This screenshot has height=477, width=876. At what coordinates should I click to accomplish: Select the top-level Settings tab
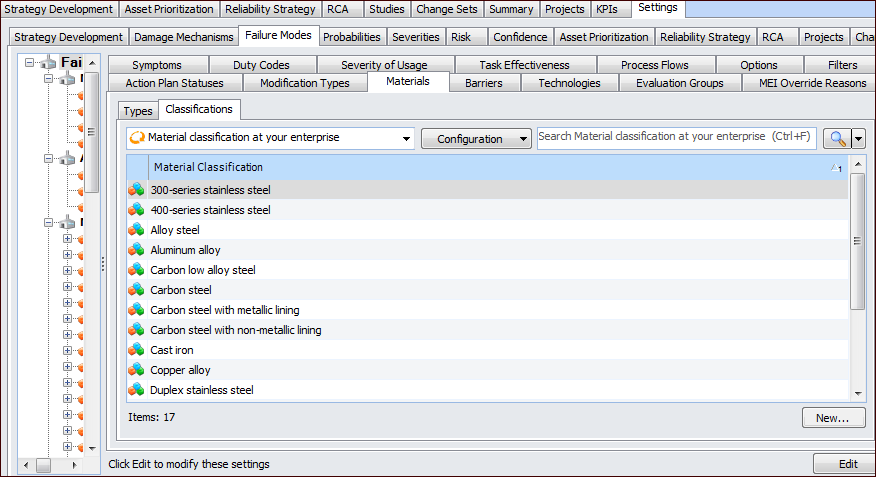[x=658, y=8]
